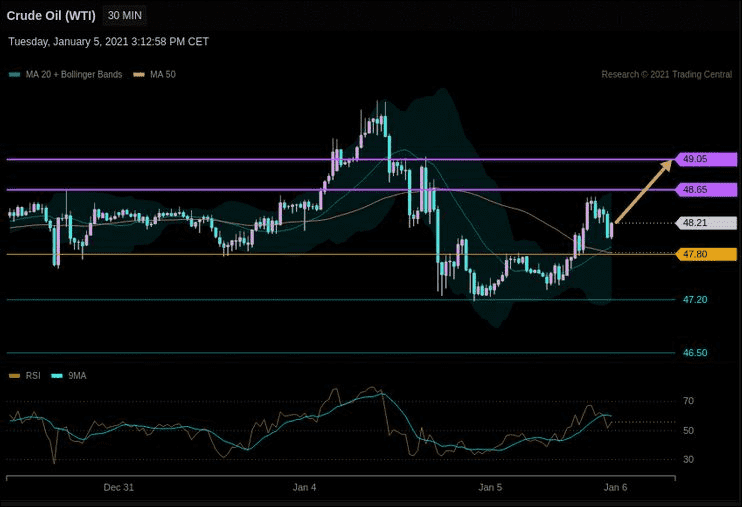Click the RSI 50 axis value
The image size is (742, 507).
point(689,431)
